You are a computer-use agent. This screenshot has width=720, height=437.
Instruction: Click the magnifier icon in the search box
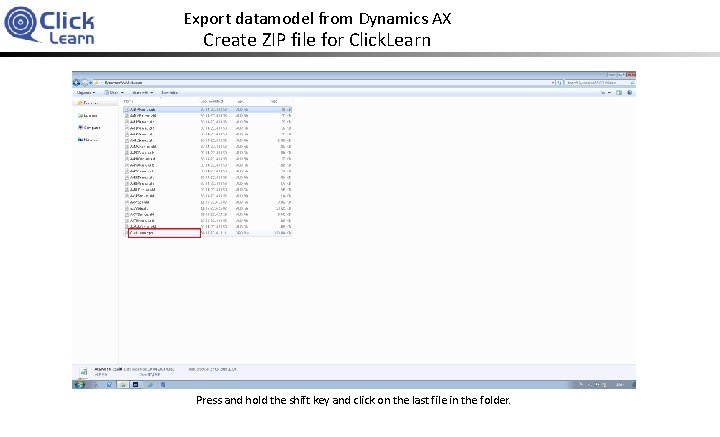632,83
